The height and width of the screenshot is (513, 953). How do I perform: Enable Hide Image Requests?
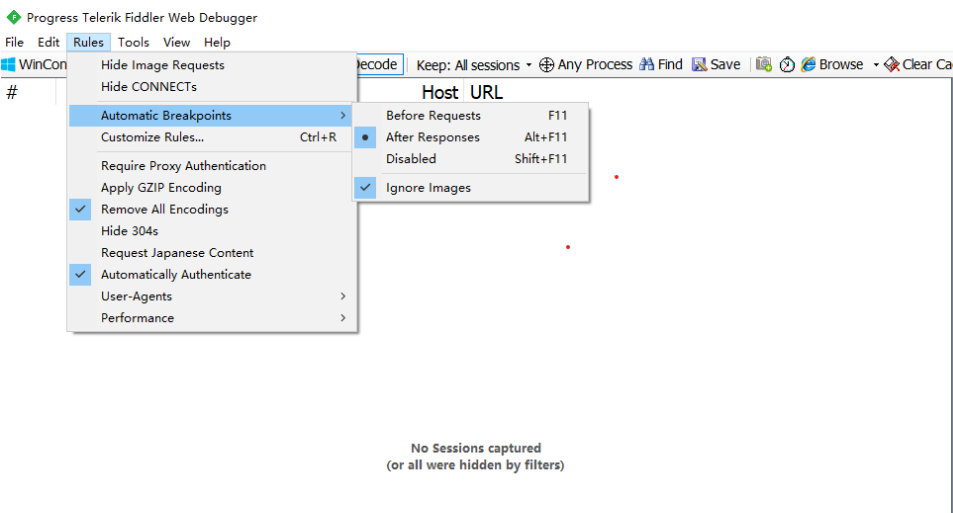click(212, 65)
